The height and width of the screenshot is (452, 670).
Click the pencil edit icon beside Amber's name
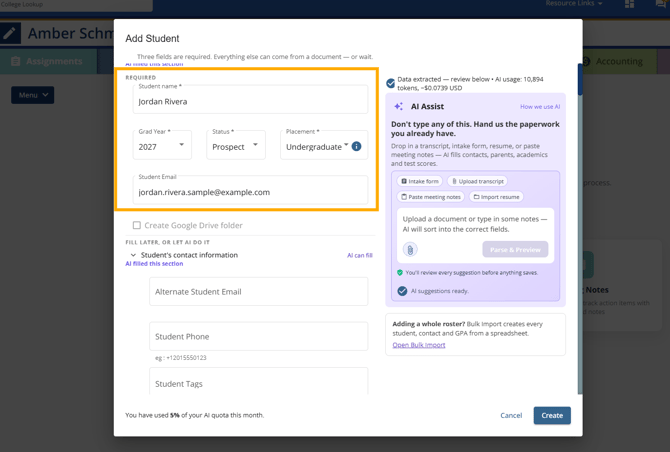point(9,33)
